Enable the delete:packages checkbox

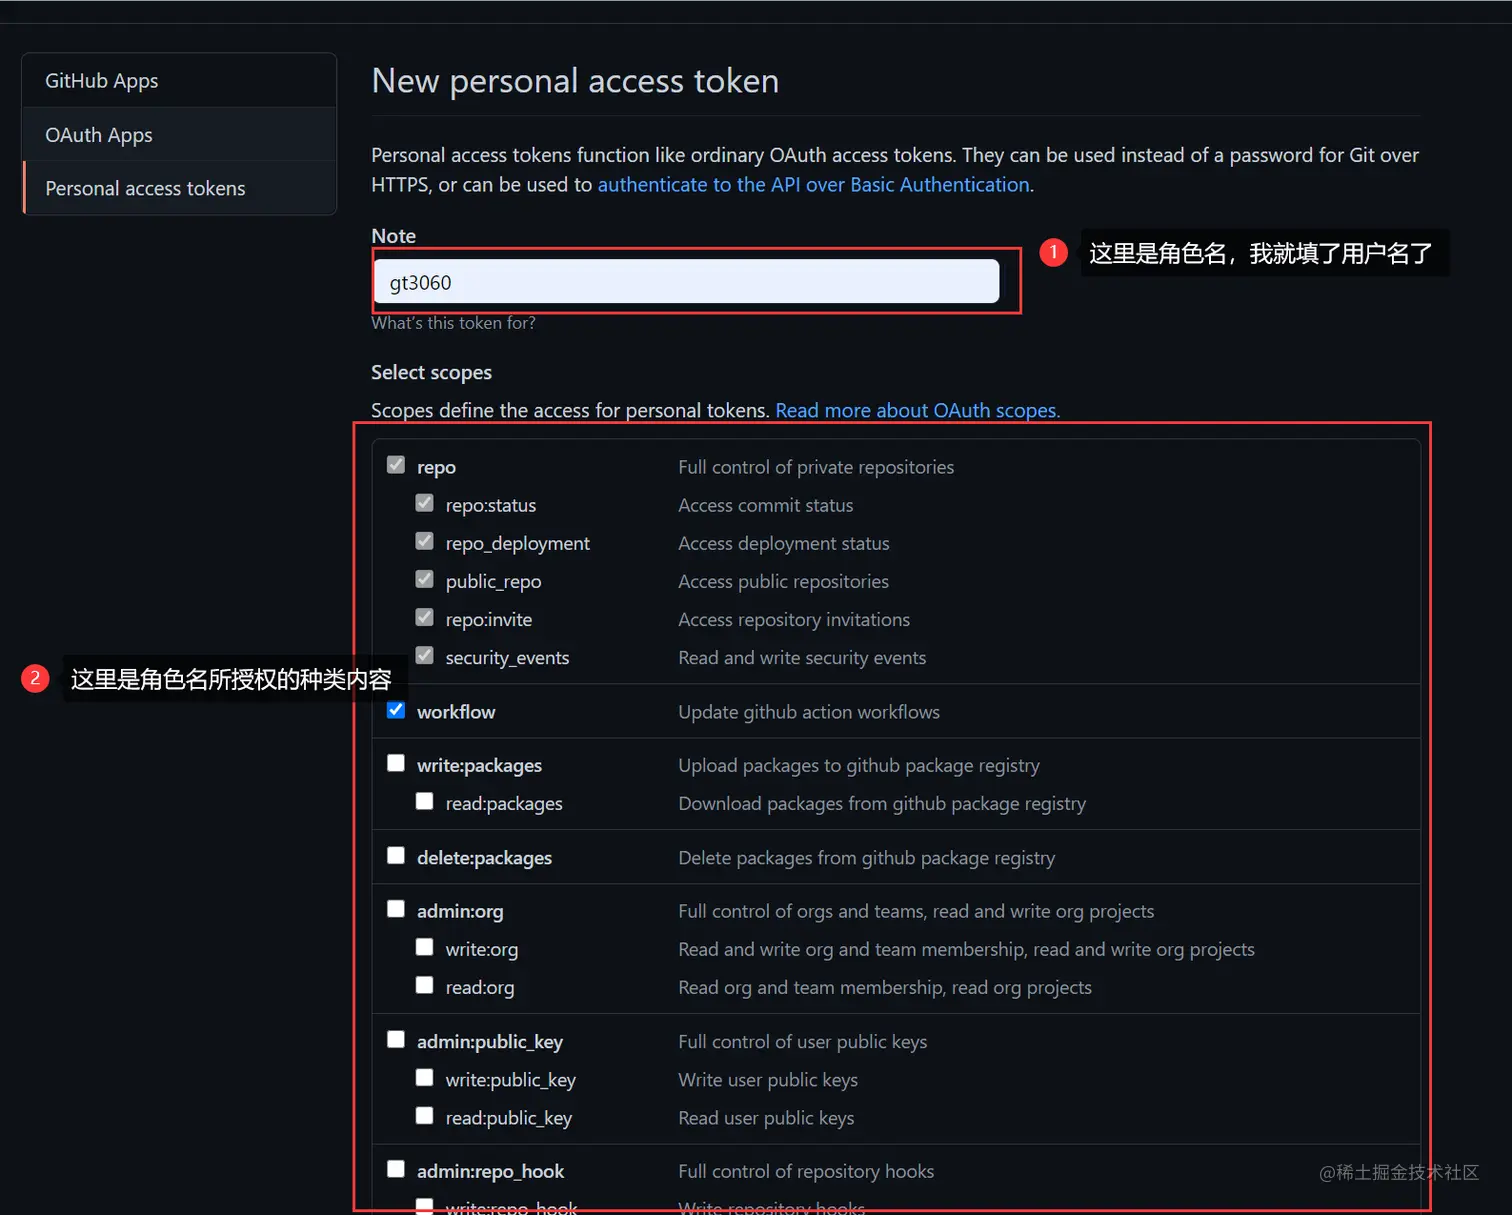(x=396, y=856)
